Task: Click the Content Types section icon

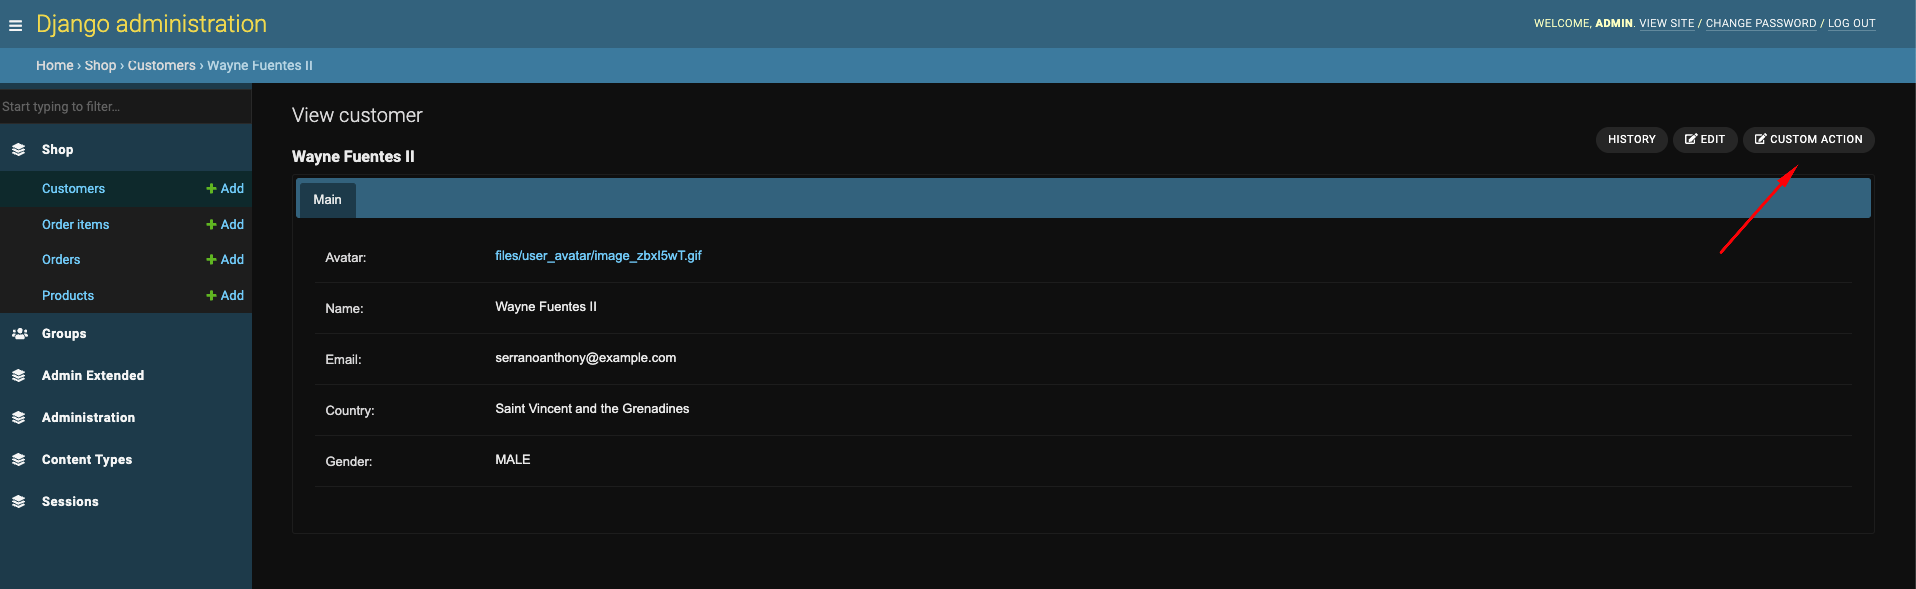Action: 19,460
